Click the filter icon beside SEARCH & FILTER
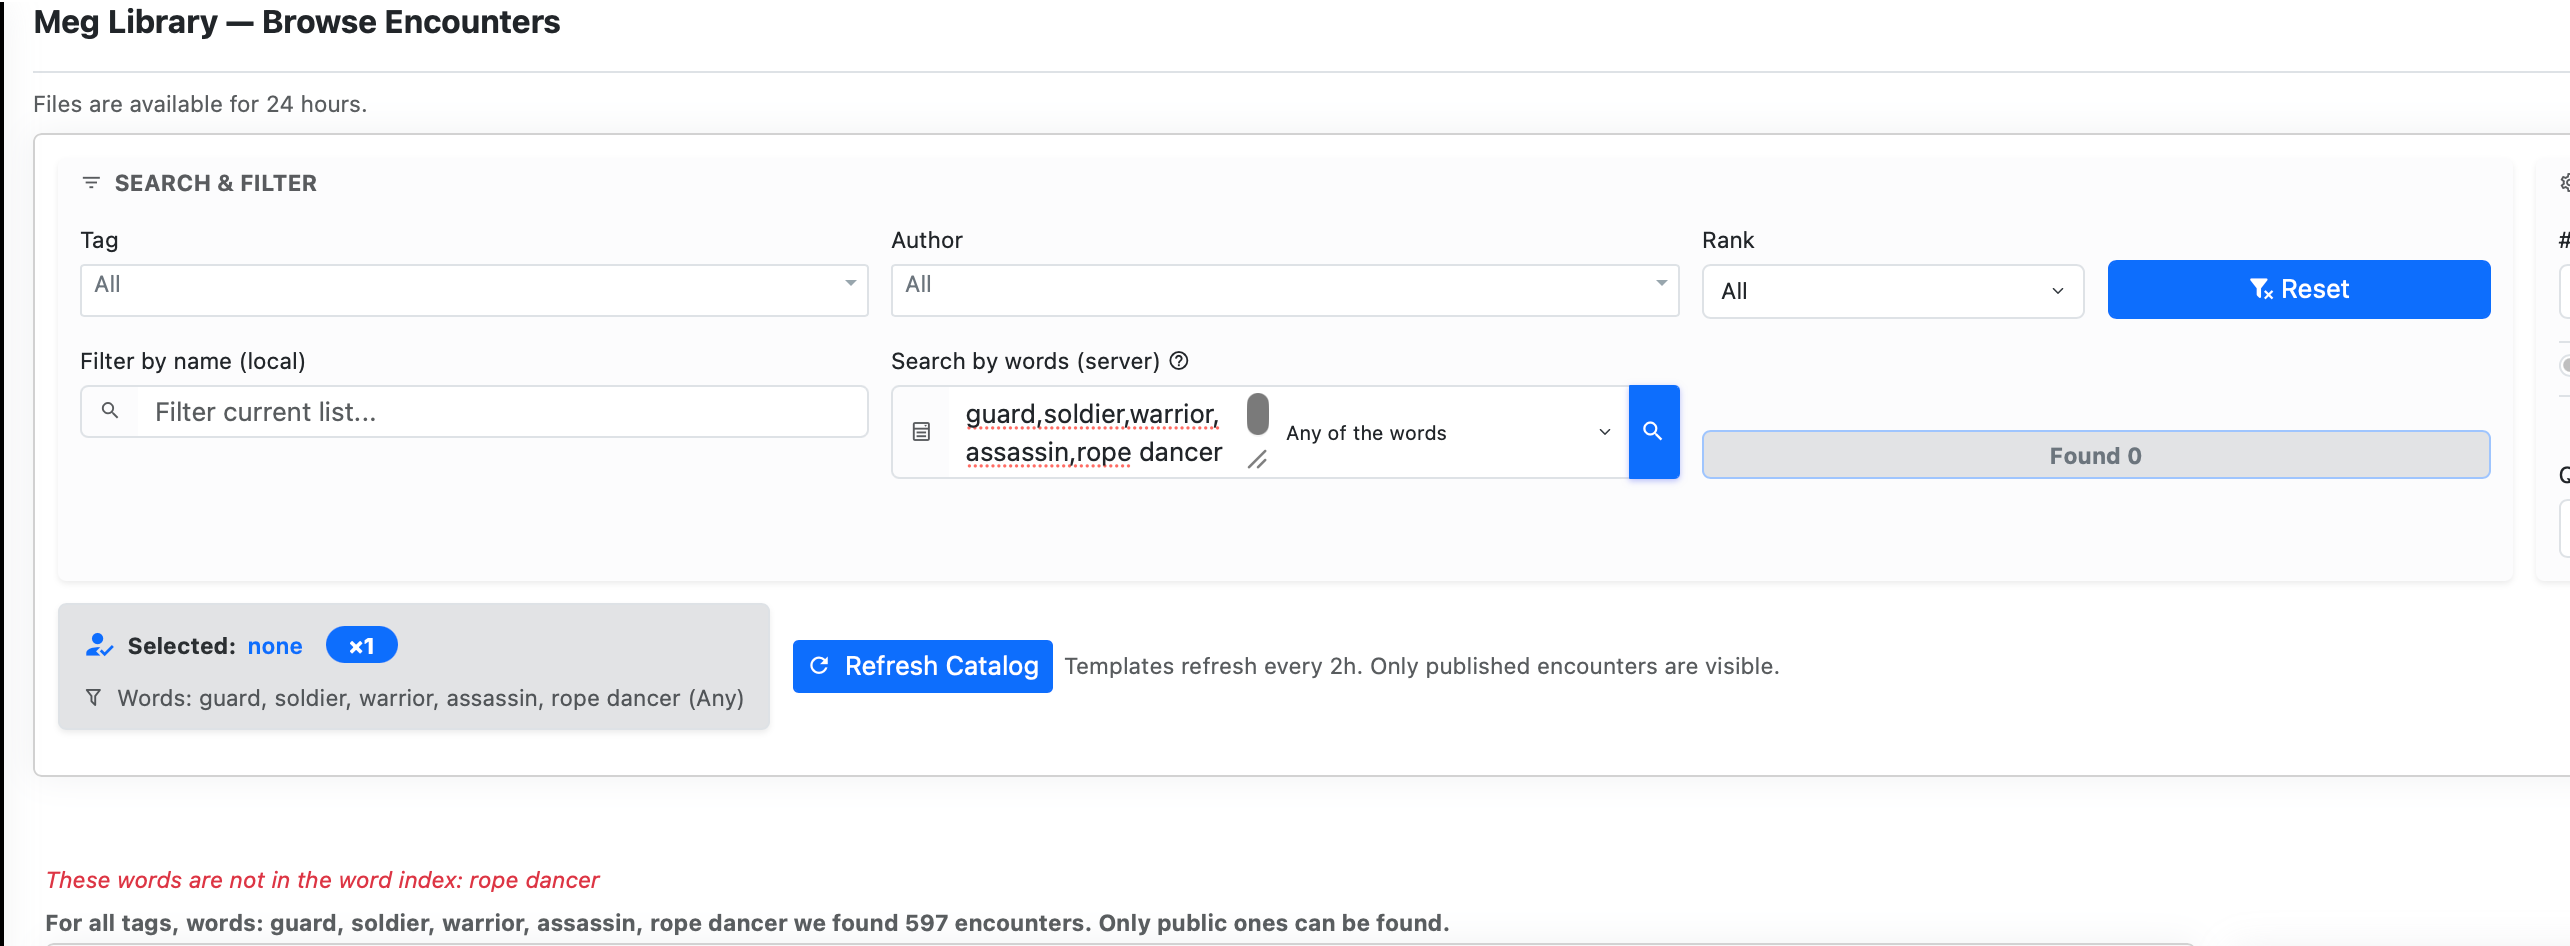2570x946 pixels. pos(91,183)
